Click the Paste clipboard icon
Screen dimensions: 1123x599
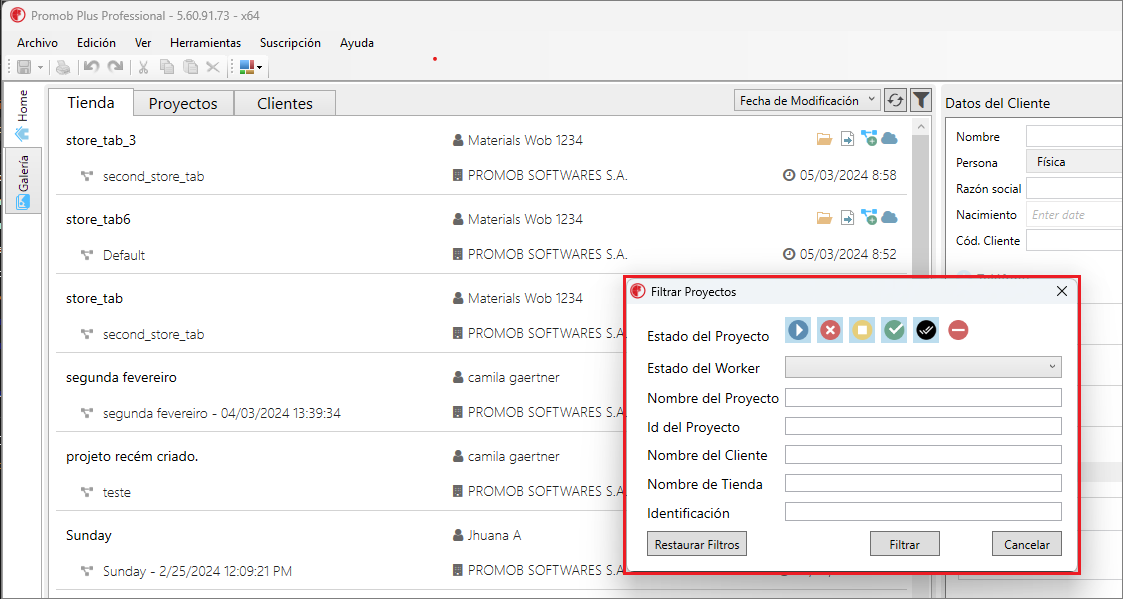(x=190, y=67)
